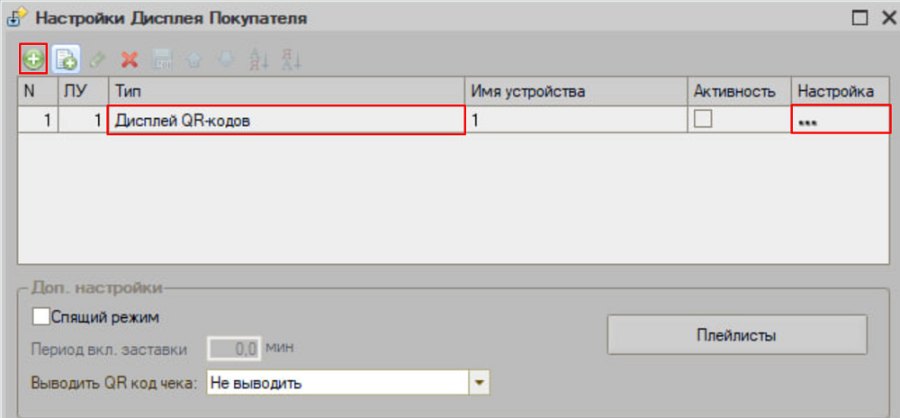Viewport: 900px width, 418px height.
Task: Move row up with up-arrow icon
Action: (x=194, y=59)
